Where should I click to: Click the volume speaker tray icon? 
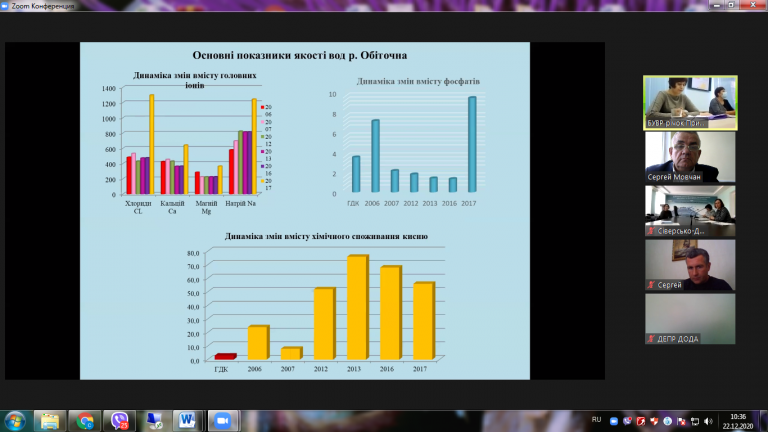point(708,421)
